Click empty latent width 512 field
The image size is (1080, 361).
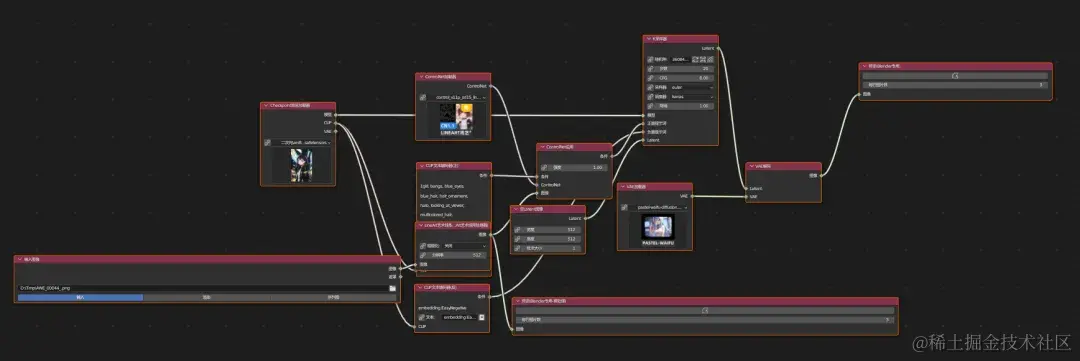552,230
